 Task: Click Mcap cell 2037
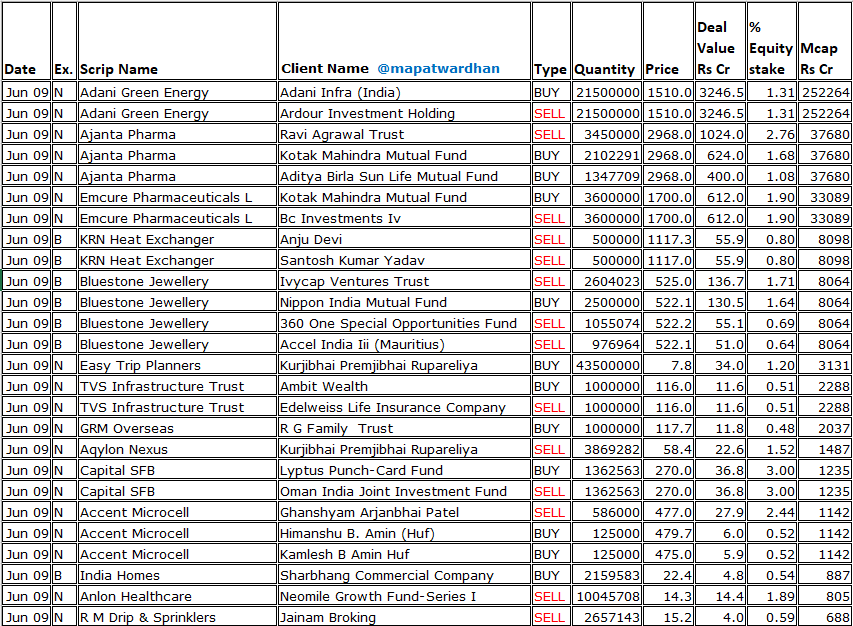[825, 429]
